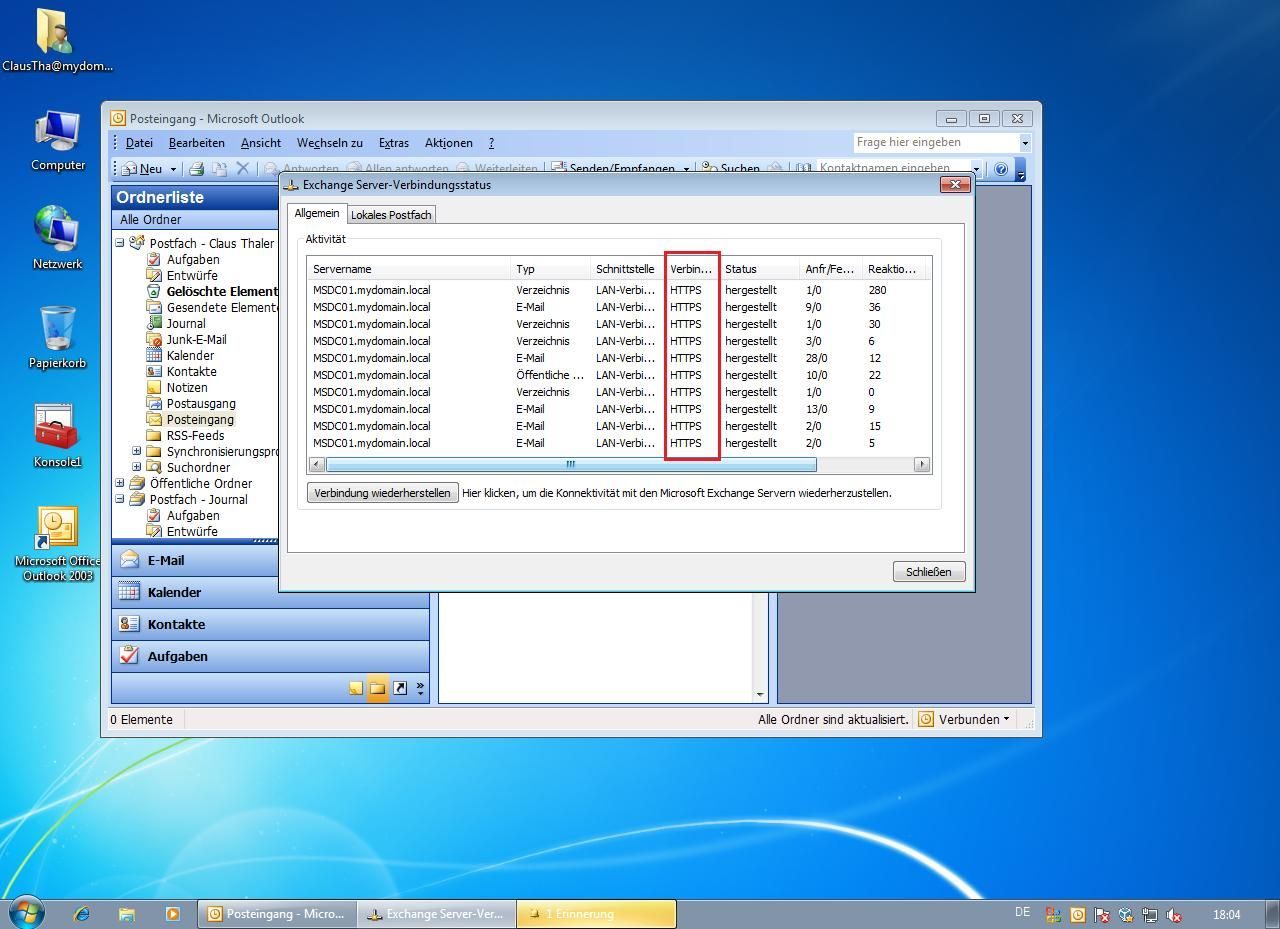Click the Ordnerliste folder icon in navigation bar
The width and height of the screenshot is (1280, 929).
click(x=377, y=688)
